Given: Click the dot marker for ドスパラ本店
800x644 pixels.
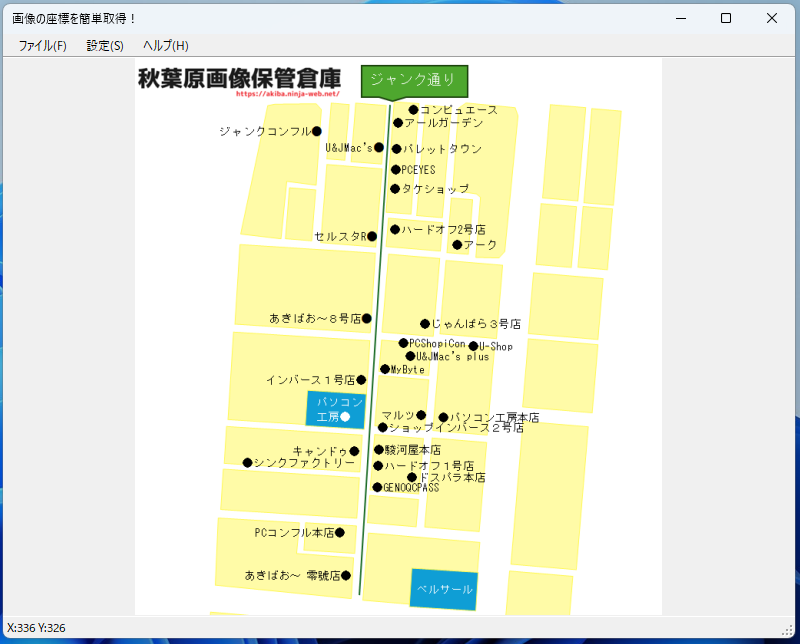Looking at the screenshot, I should pos(411,478).
